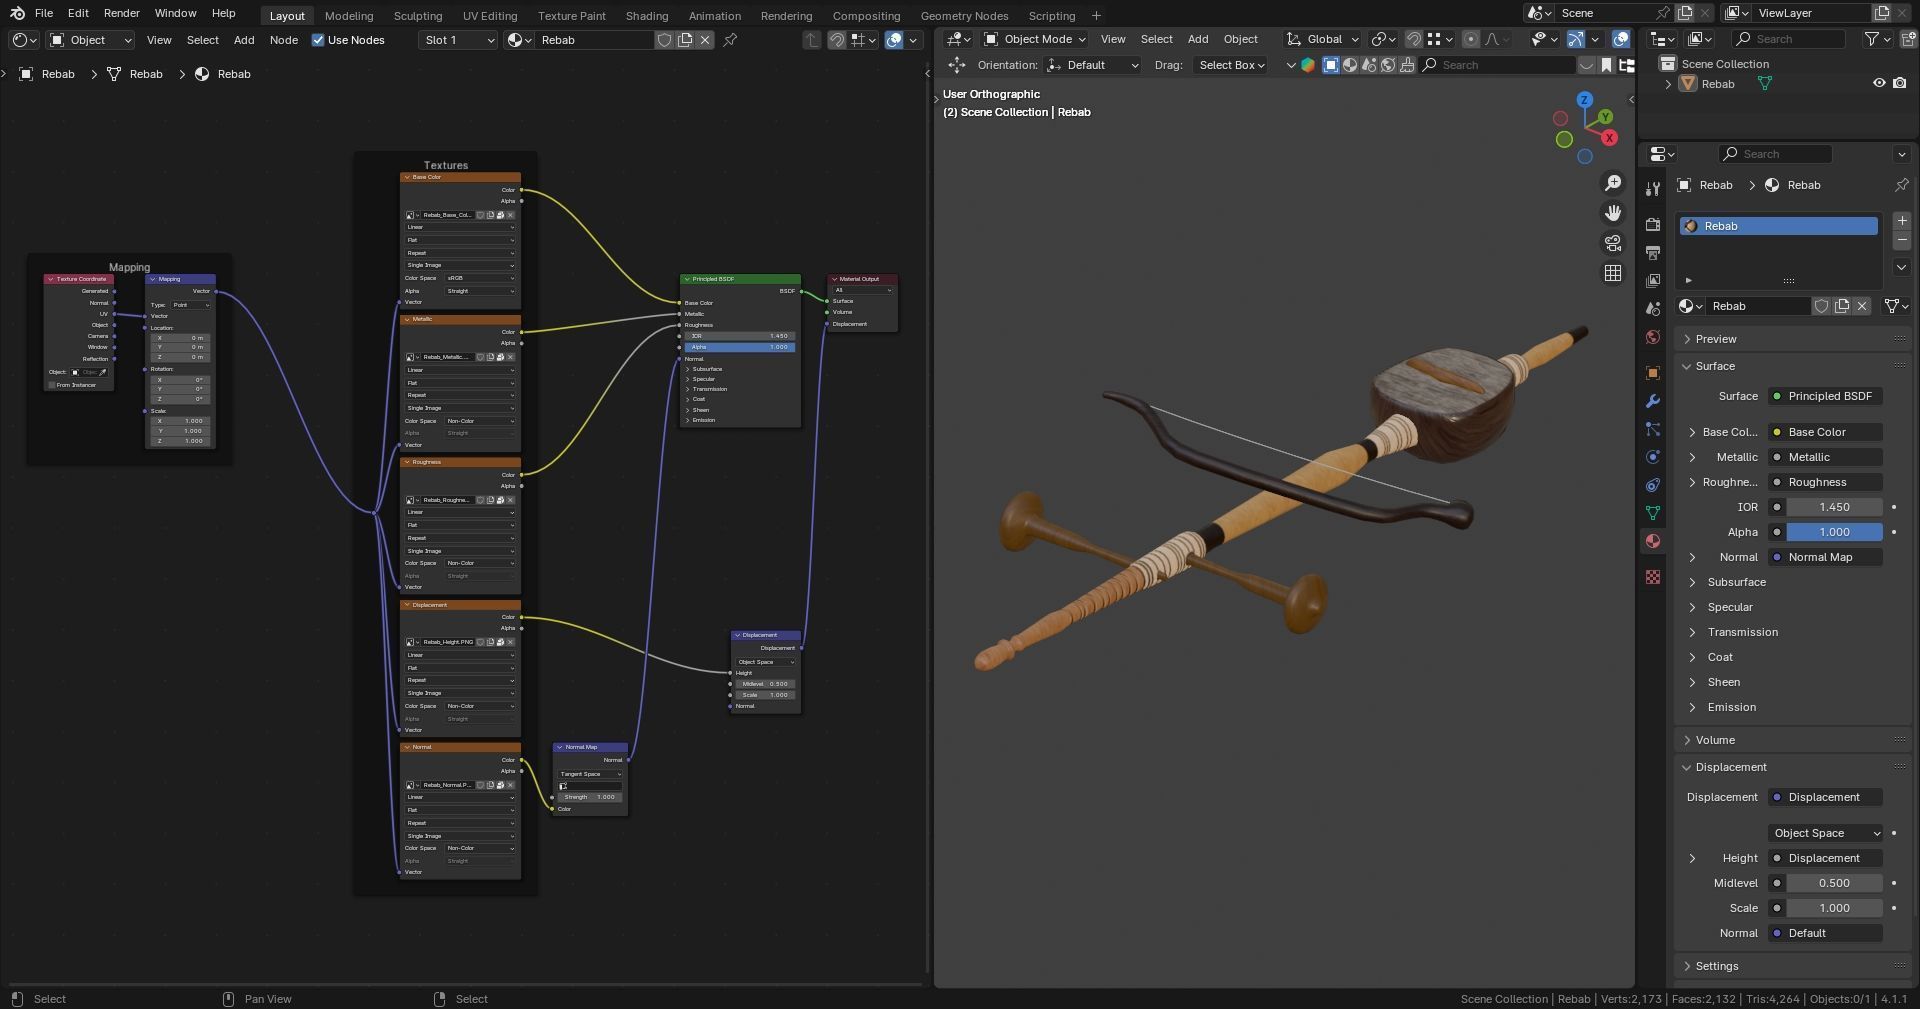Switch to orthographic grid view icon
This screenshot has width=1920, height=1009.
1612,273
